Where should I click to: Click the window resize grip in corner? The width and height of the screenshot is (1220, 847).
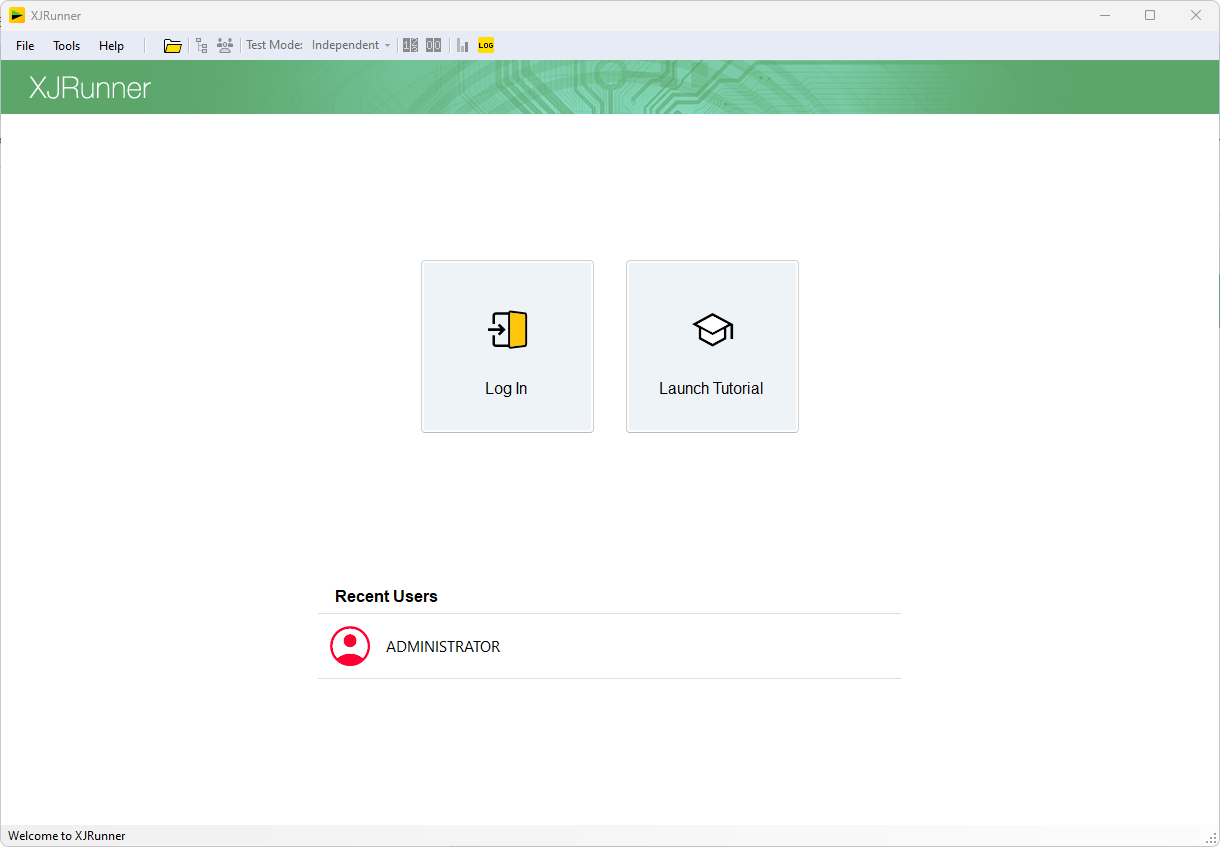pos(1211,838)
